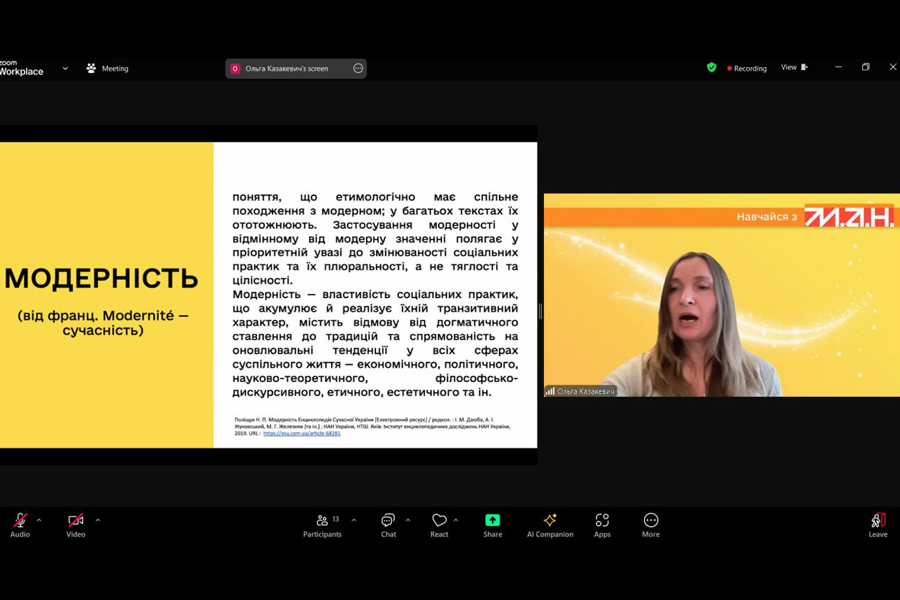Expand audio settings arrow next to Audio
900x600 pixels.
[x=39, y=520]
